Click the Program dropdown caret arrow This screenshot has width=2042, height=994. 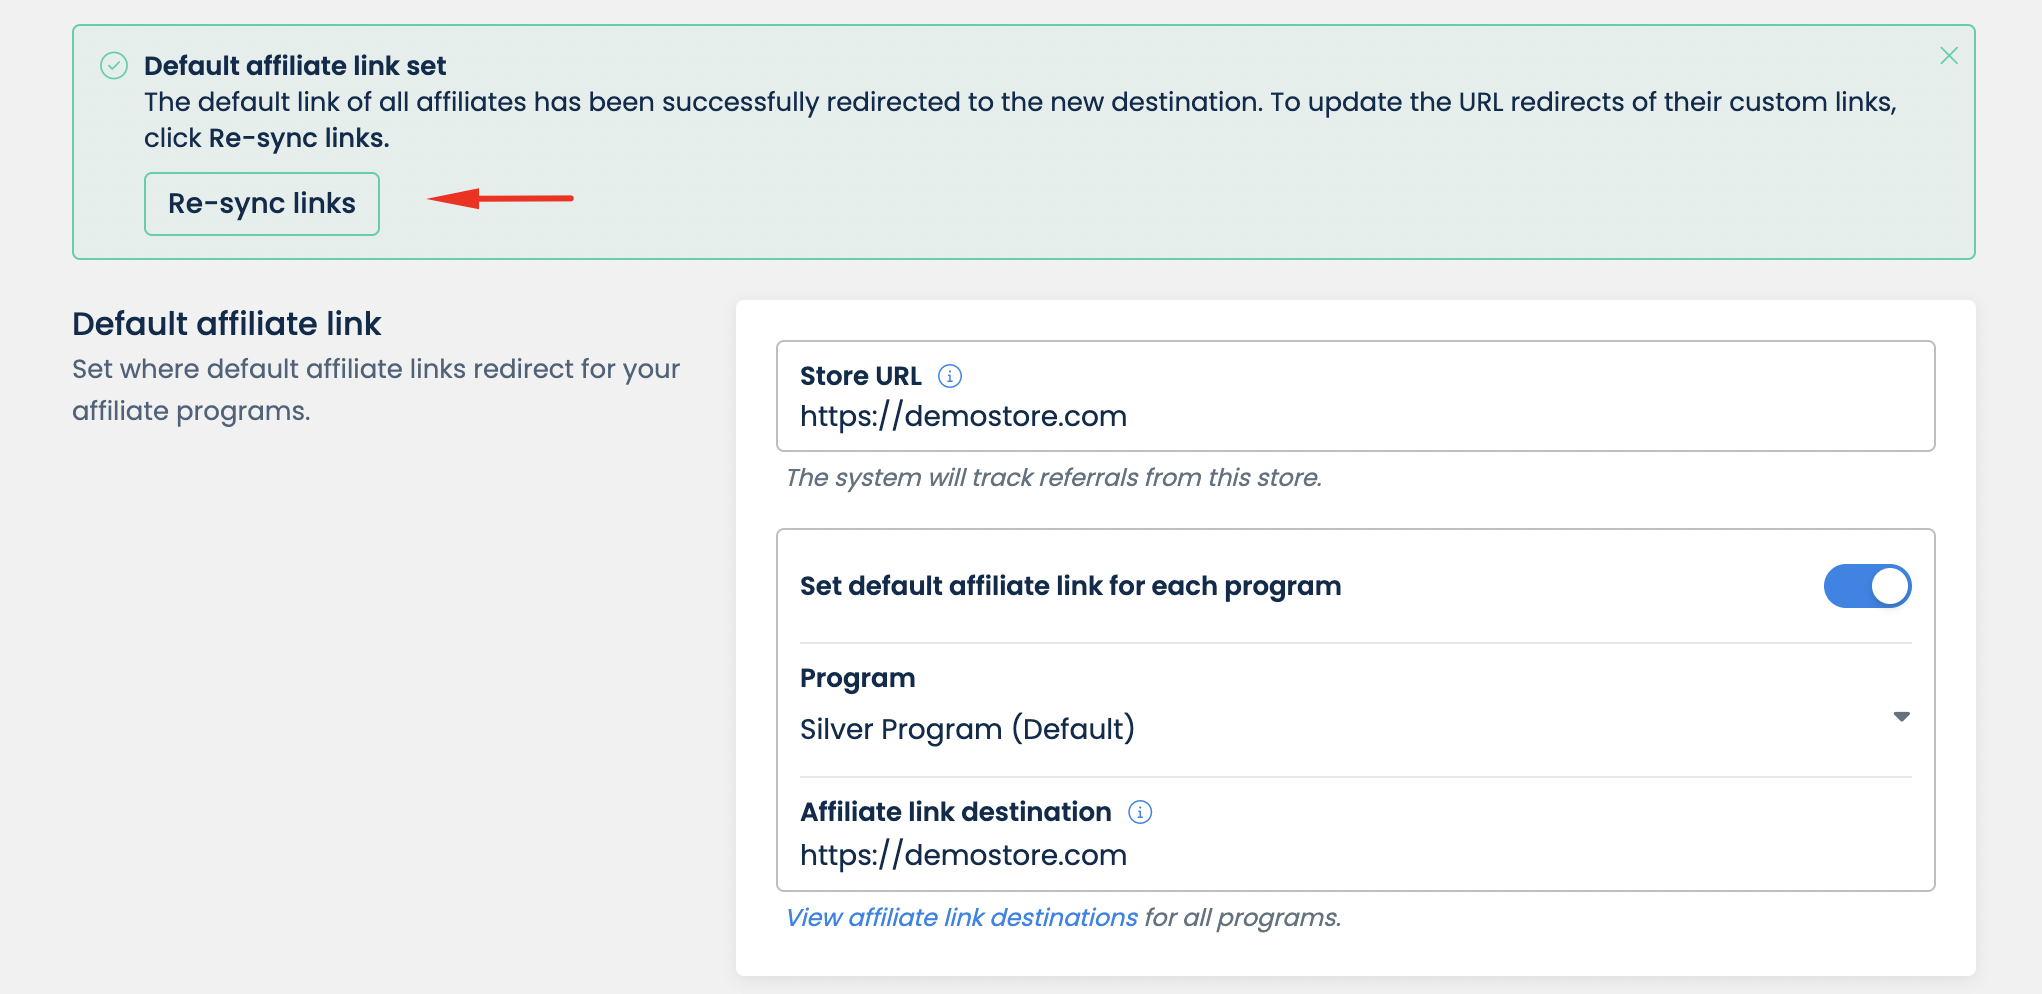pos(1901,716)
